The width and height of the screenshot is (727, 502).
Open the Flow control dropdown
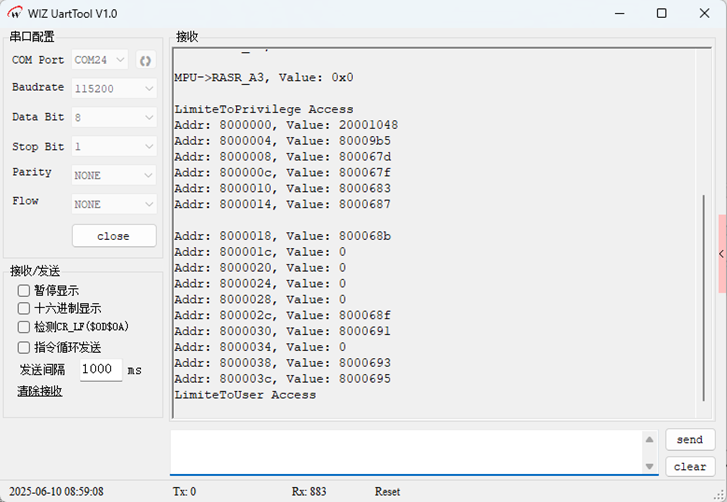[x=114, y=204]
